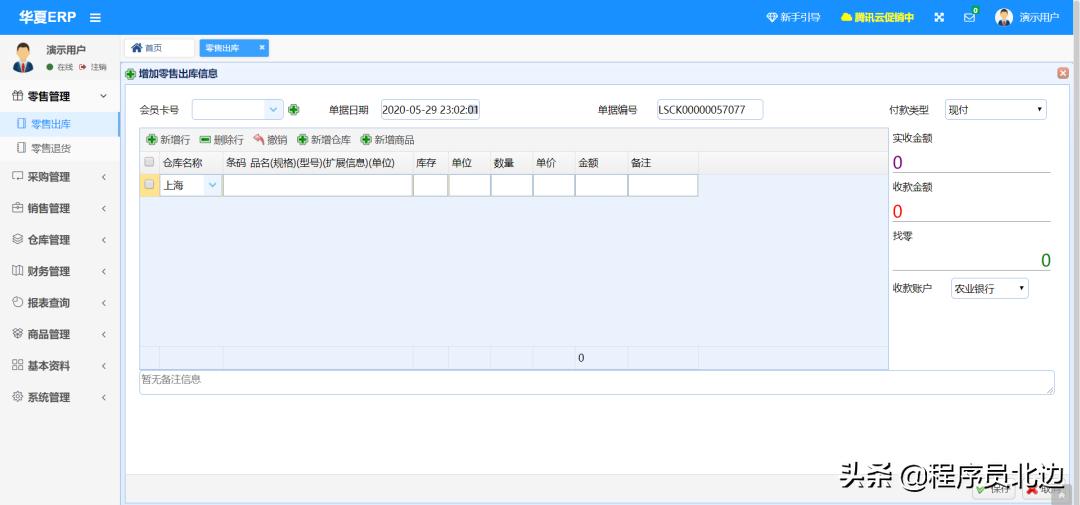Click the 单价 cell in first row
Viewport: 1080px width, 505px height.
[x=554, y=185]
